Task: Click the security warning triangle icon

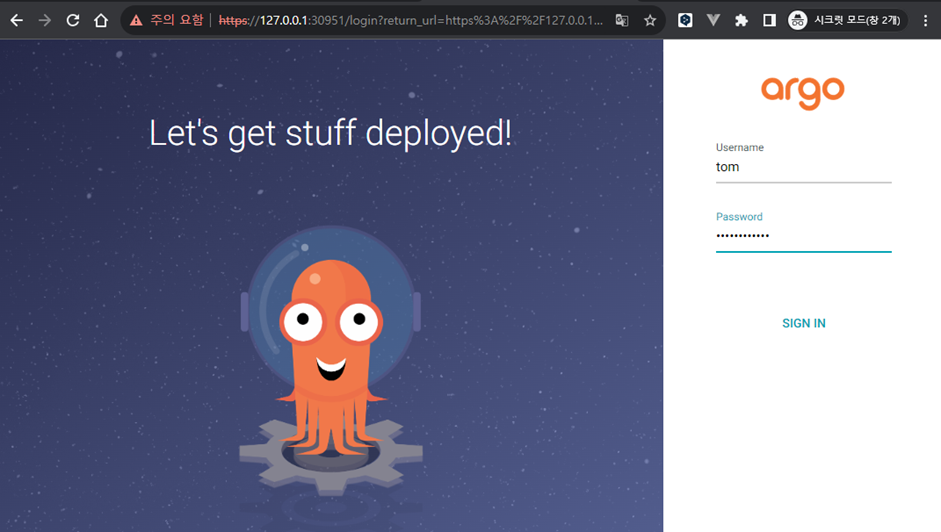Action: tap(136, 20)
